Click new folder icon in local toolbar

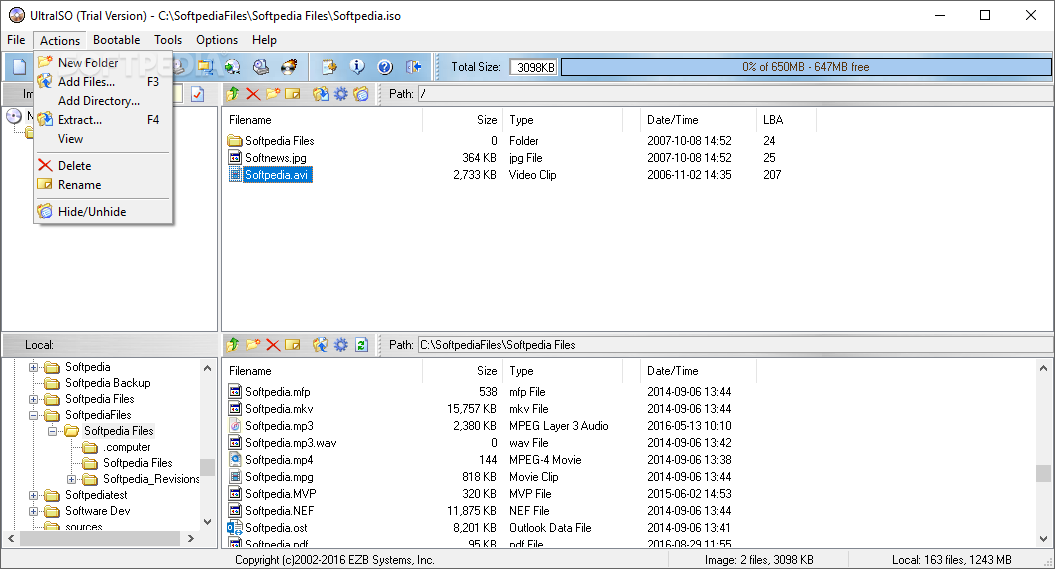pyautogui.click(x=253, y=345)
